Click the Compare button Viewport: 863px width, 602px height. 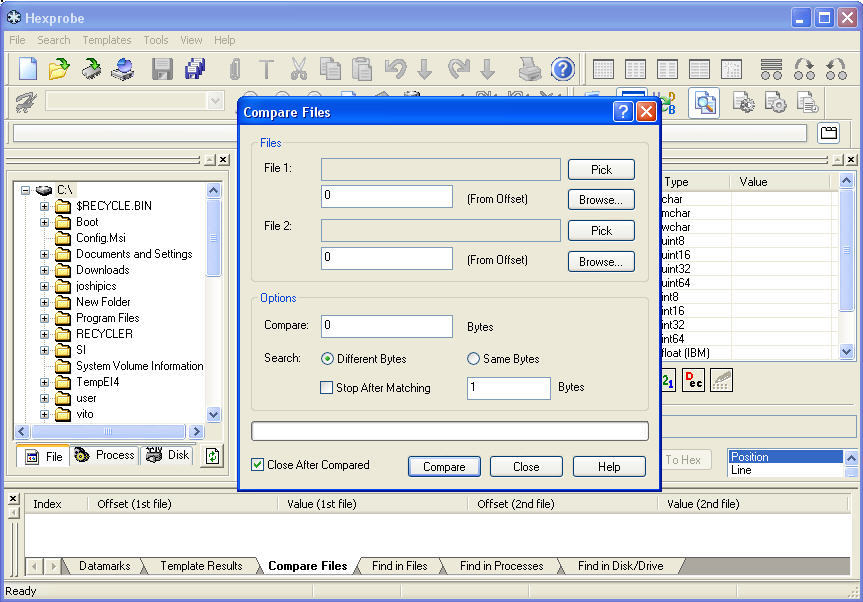click(x=444, y=467)
